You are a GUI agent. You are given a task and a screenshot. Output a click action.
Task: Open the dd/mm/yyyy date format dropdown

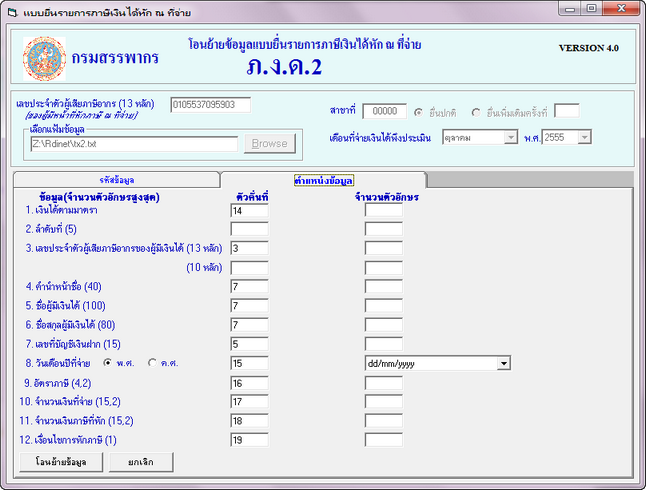(503, 363)
